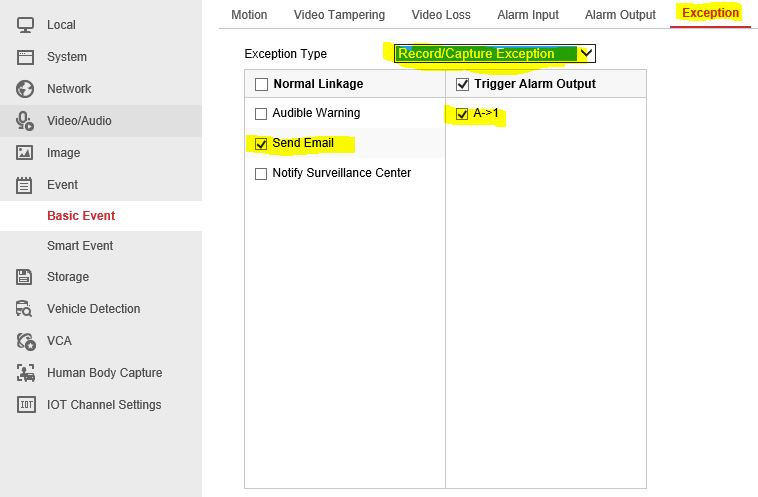Click the Local monitor icon in sidebar
This screenshot has width=758, height=497.
[x=26, y=25]
